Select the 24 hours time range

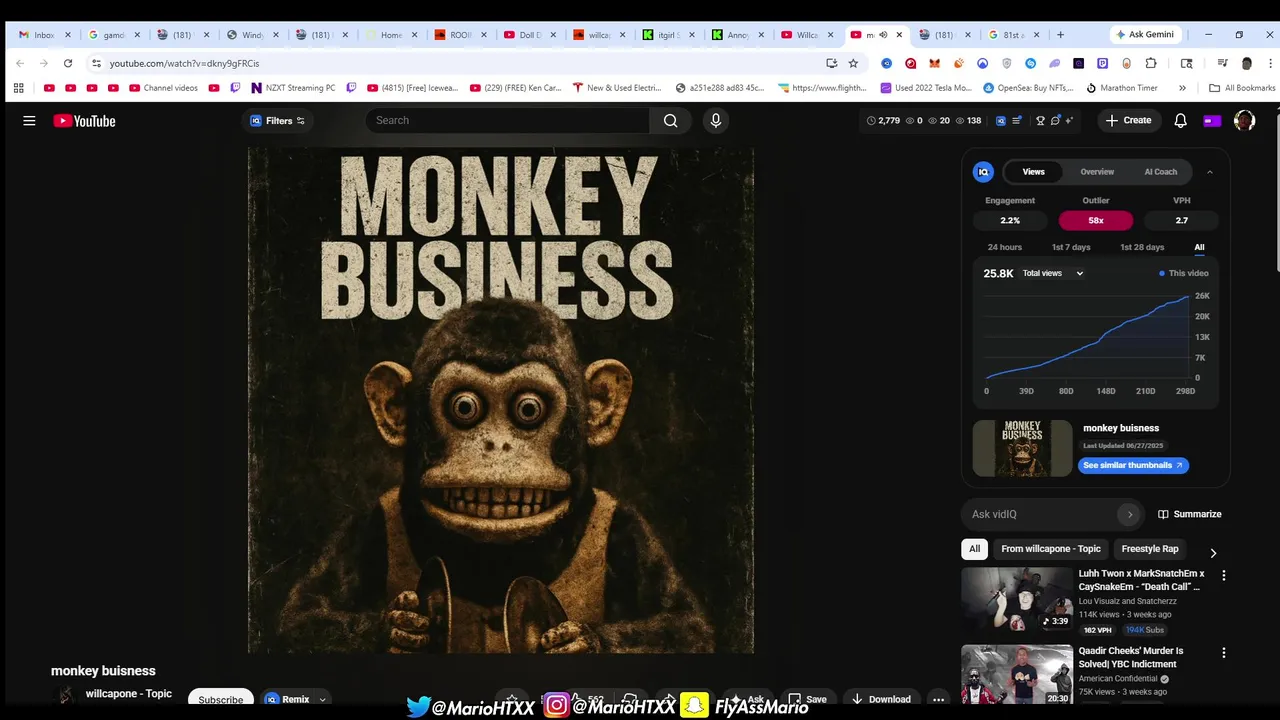(x=1004, y=247)
